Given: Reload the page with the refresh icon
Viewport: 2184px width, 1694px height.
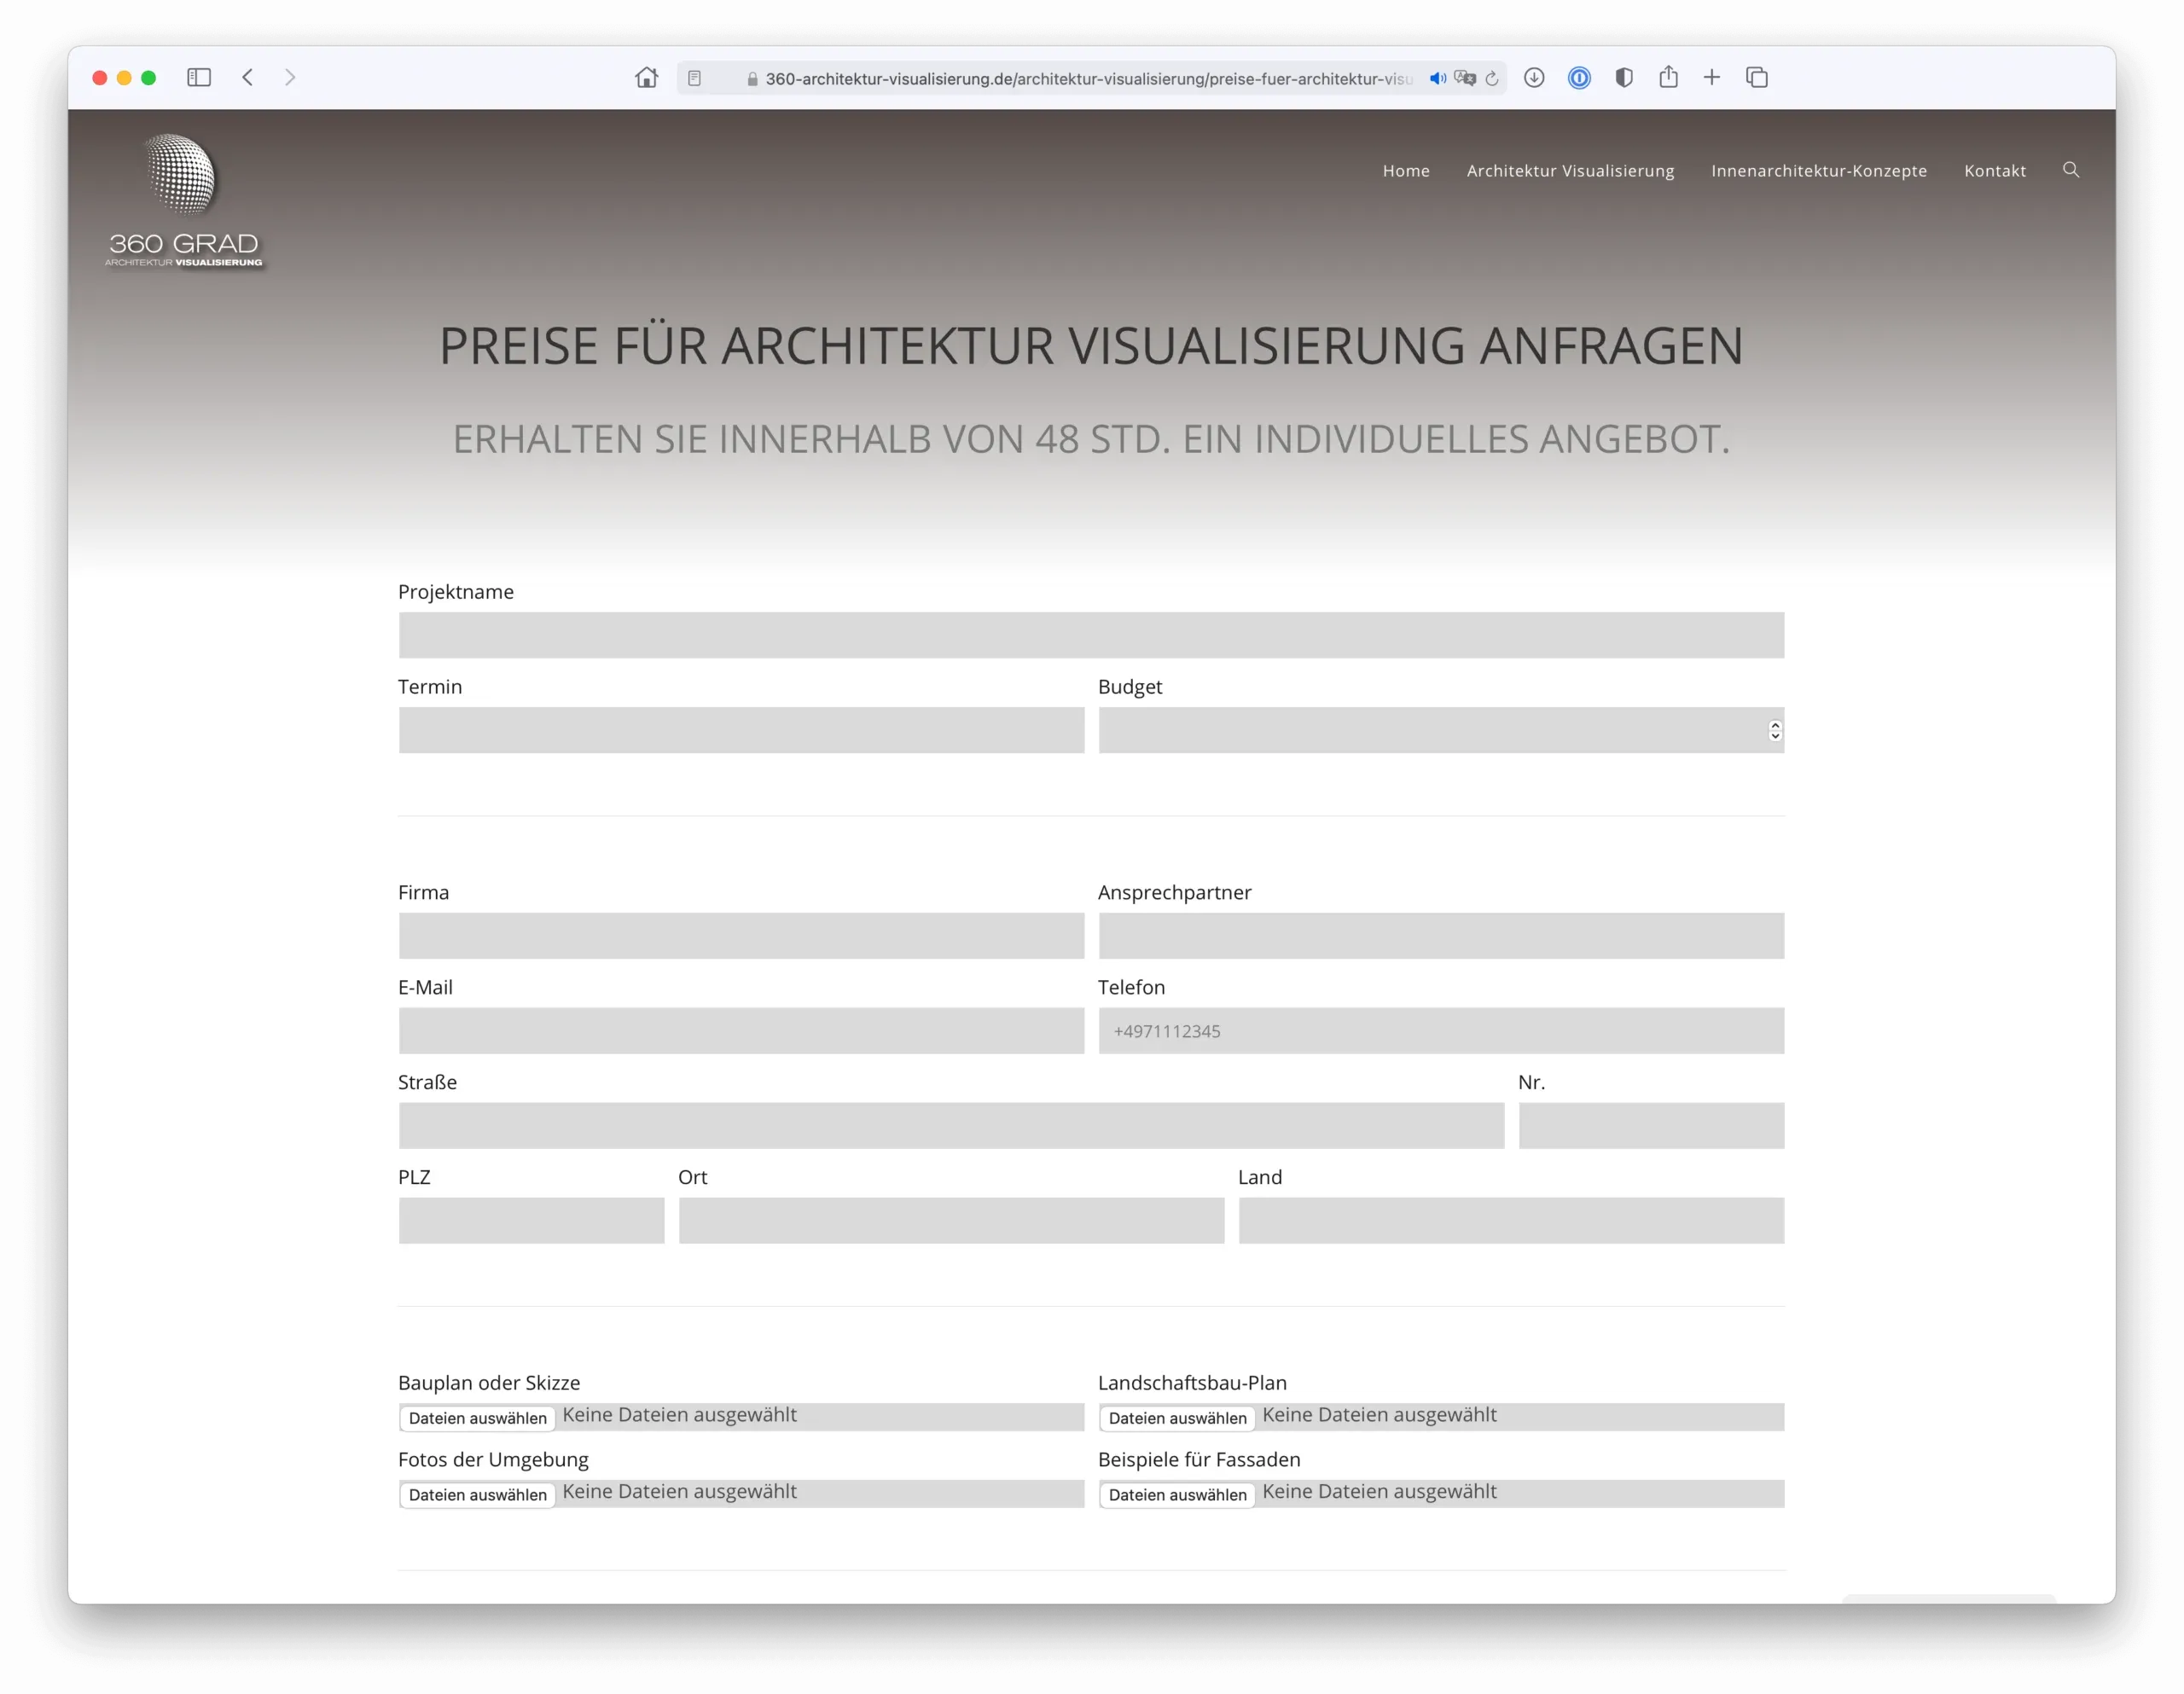Looking at the screenshot, I should (x=1491, y=78).
